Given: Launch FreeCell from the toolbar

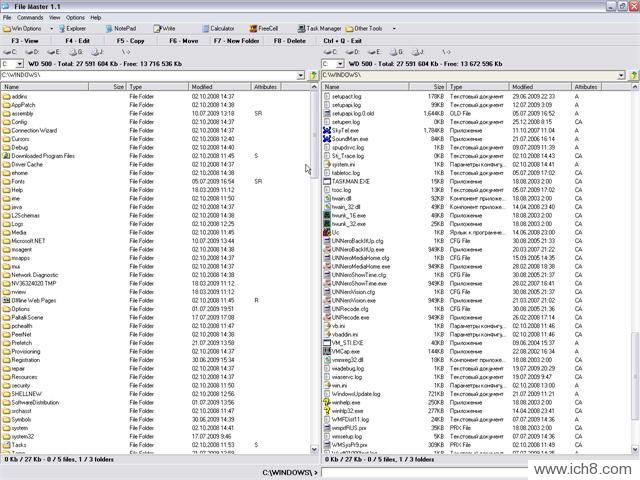Looking at the screenshot, I should tap(264, 29).
